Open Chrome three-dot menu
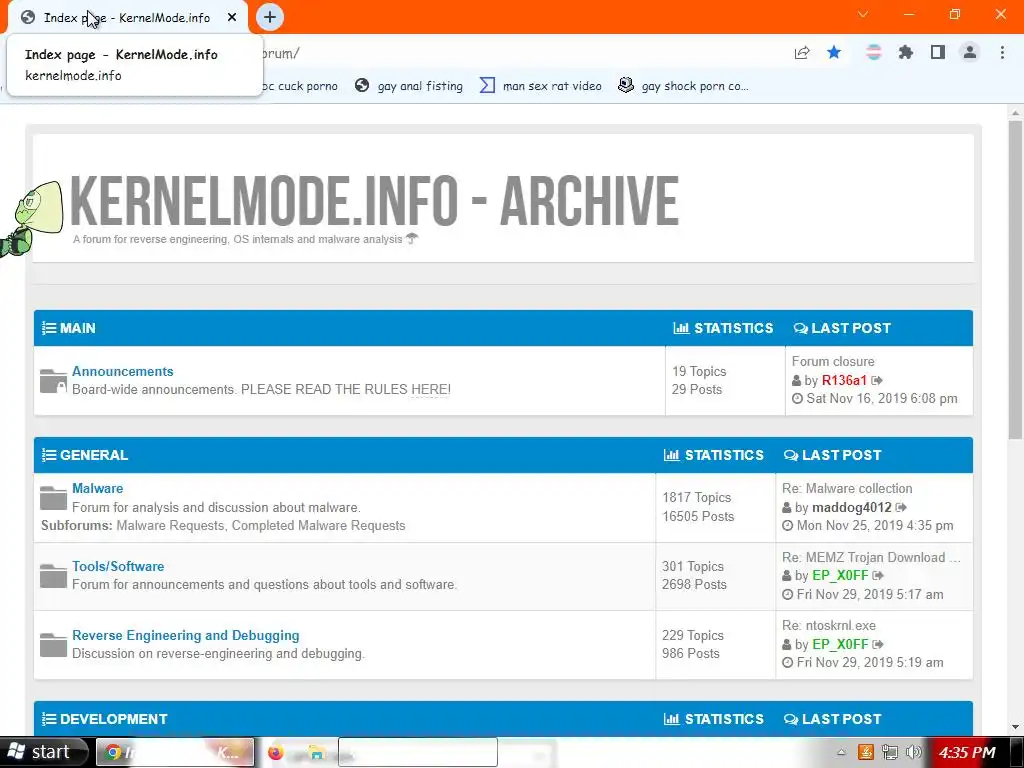 click(x=1002, y=52)
